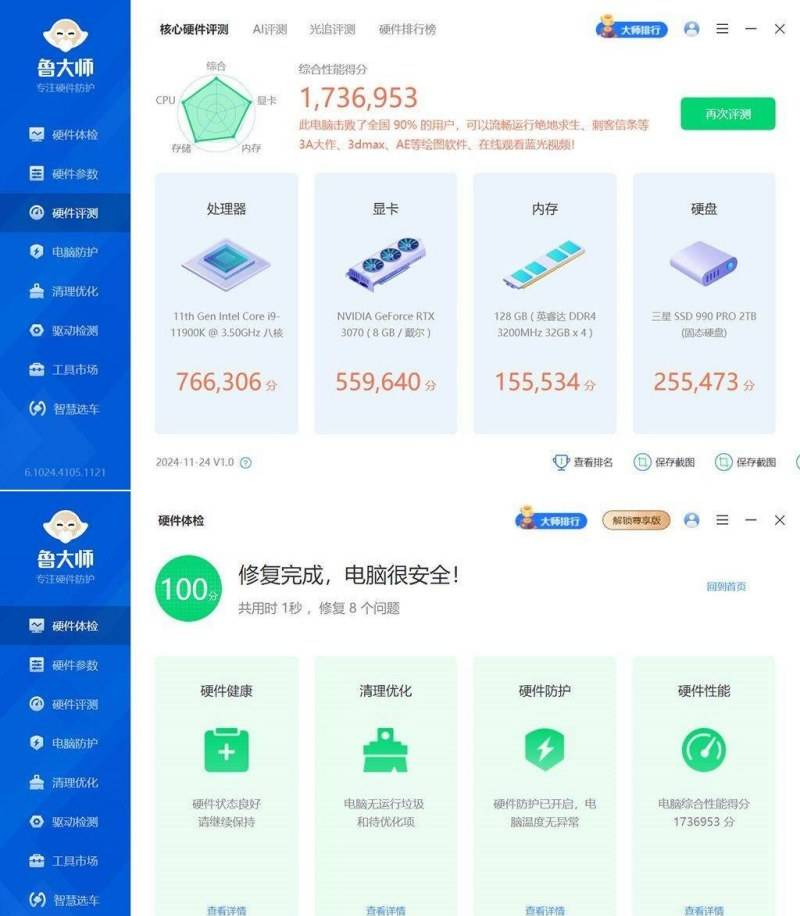Viewport: 800px width, 916px height.
Task: Click 大师排行 badge in the checkup window
Action: coord(551,519)
